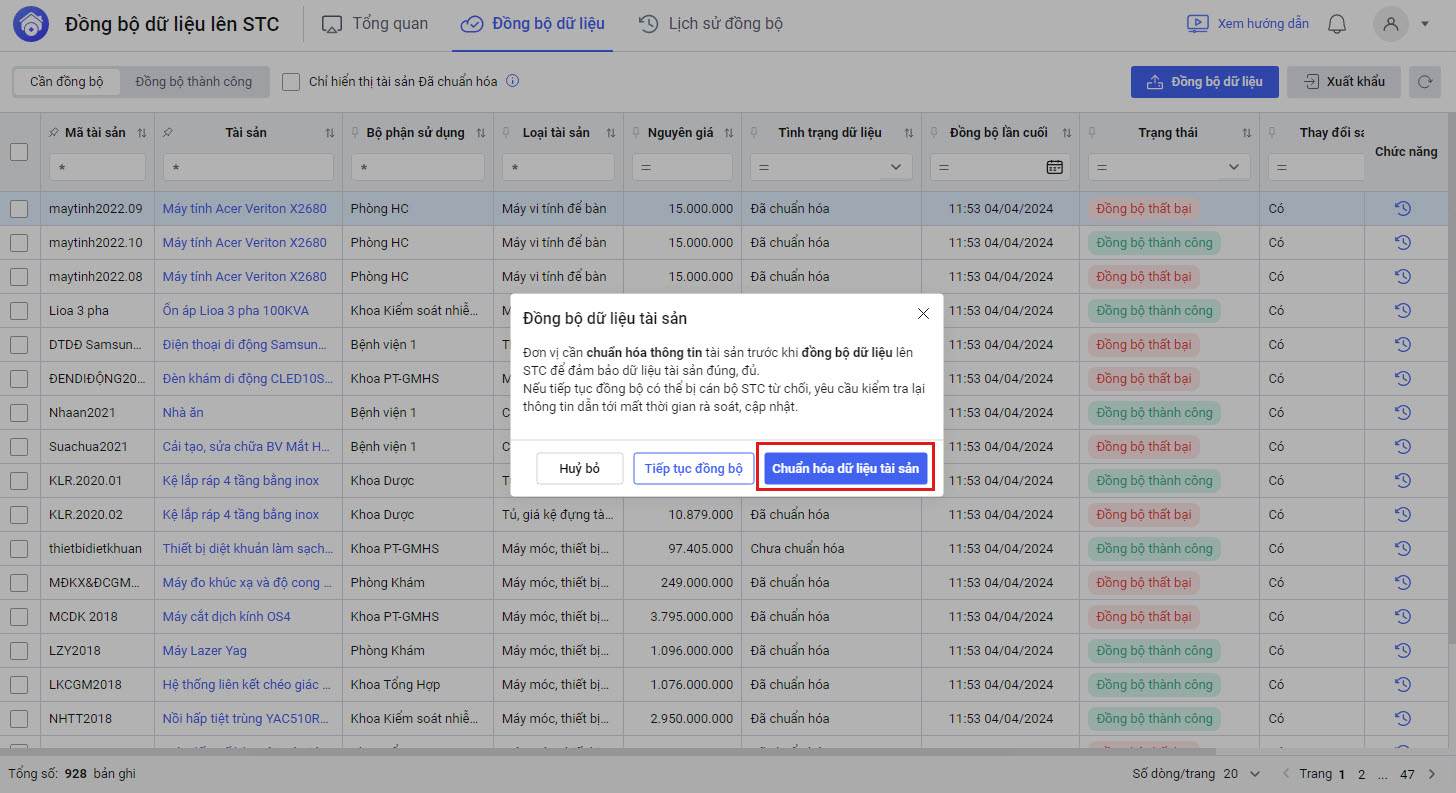
Task: Click sort icon on Nguyên giá column
Action: [729, 133]
